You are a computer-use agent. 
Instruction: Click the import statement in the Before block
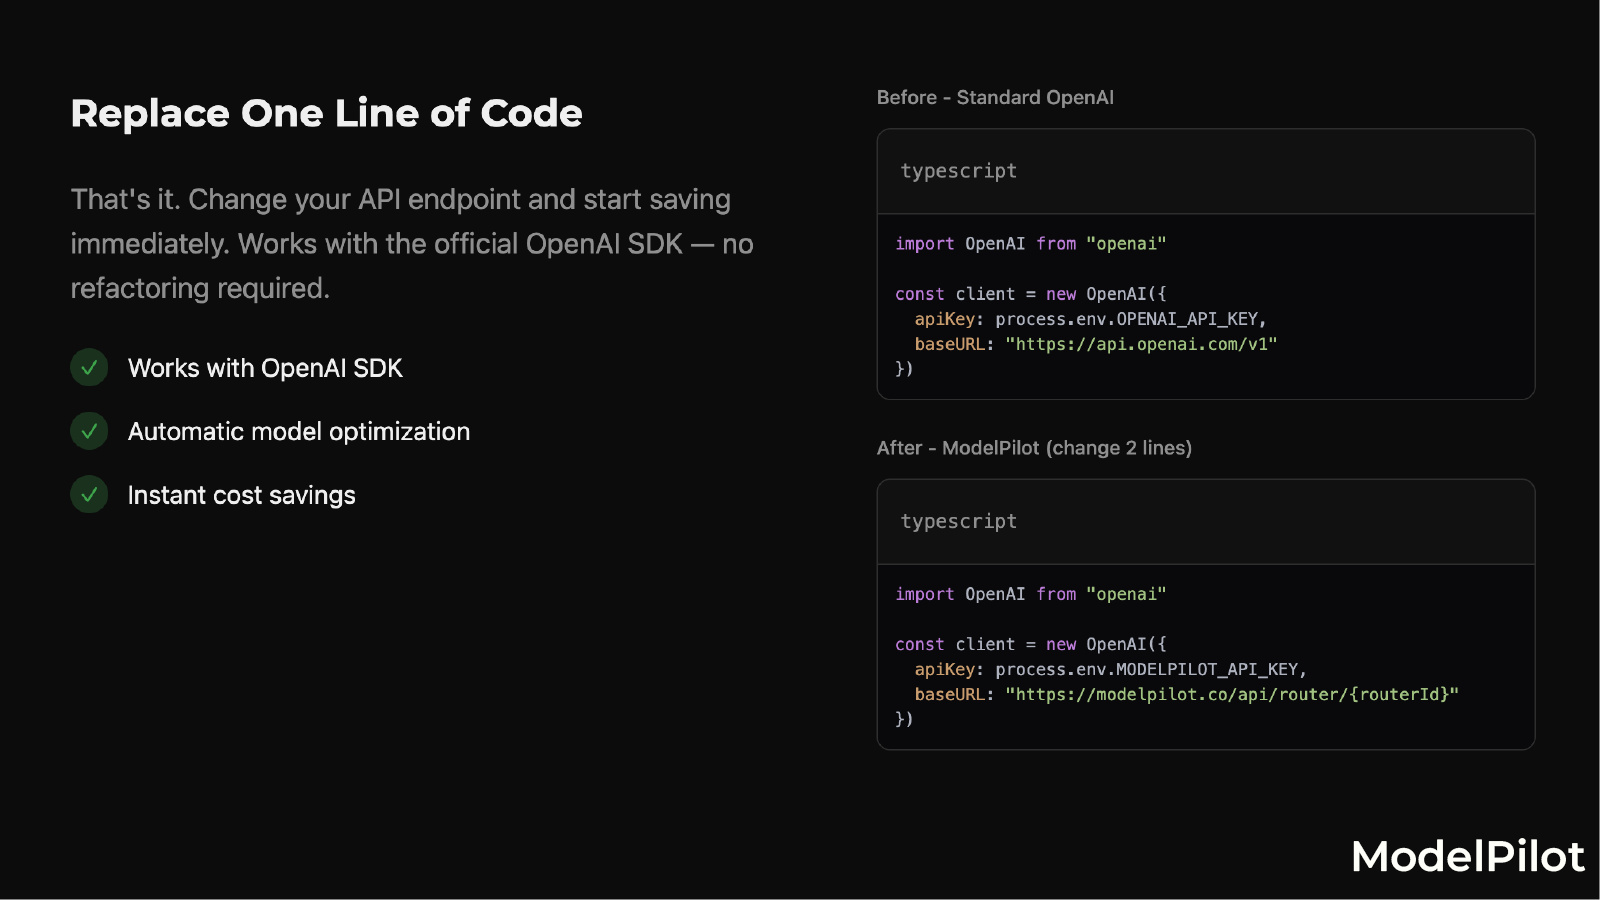tap(1030, 244)
